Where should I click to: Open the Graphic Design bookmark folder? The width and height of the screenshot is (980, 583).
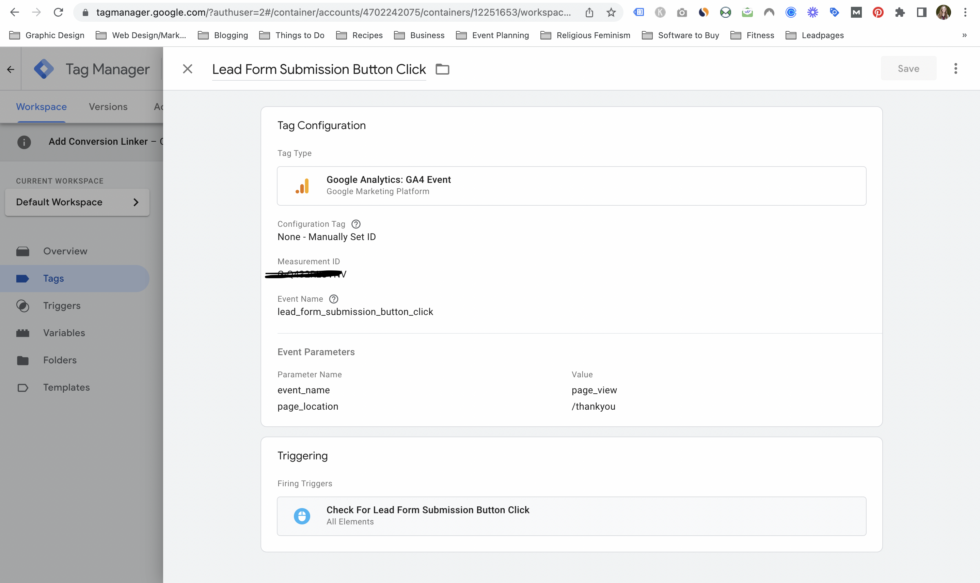47,35
